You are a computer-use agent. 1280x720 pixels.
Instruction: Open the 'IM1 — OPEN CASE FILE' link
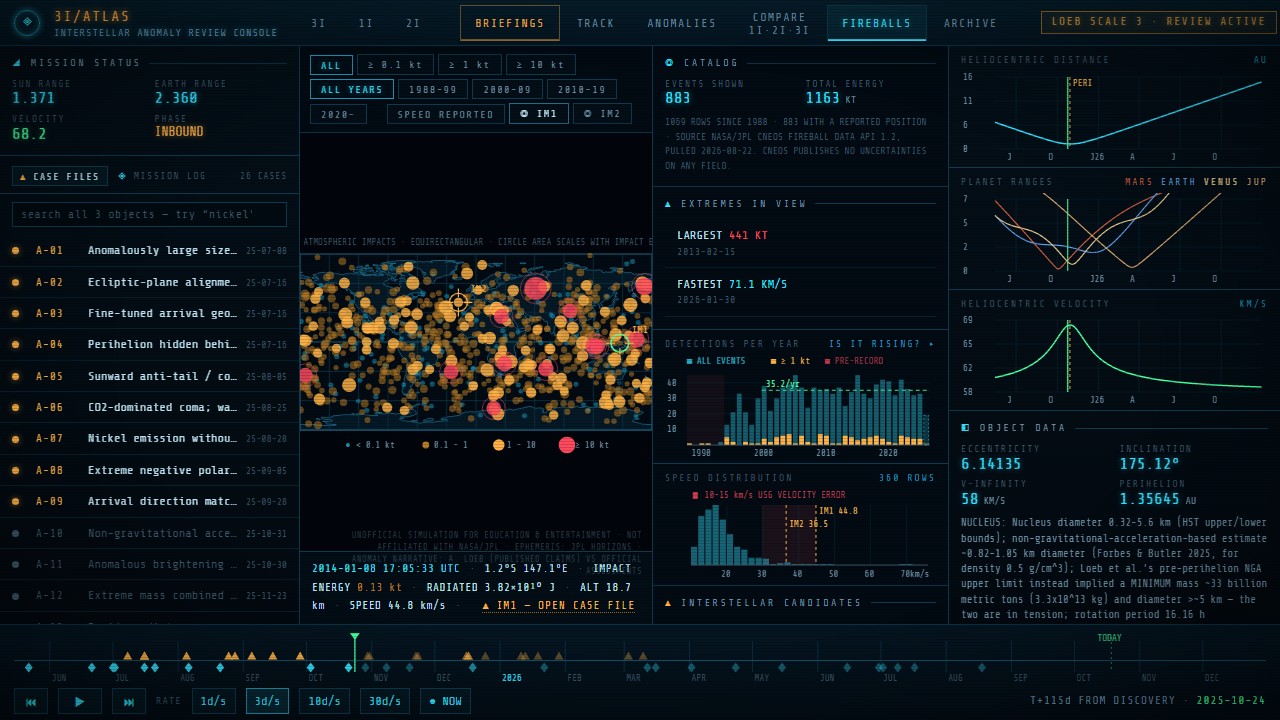pos(558,606)
